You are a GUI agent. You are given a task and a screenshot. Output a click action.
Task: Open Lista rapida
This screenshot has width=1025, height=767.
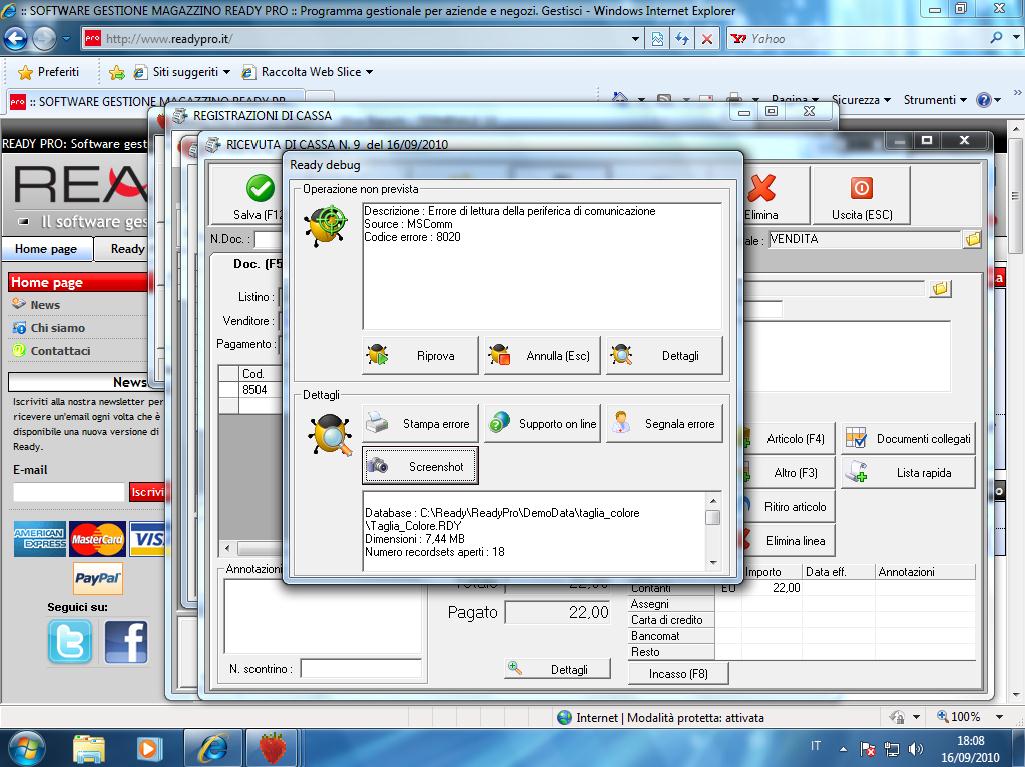tap(908, 473)
